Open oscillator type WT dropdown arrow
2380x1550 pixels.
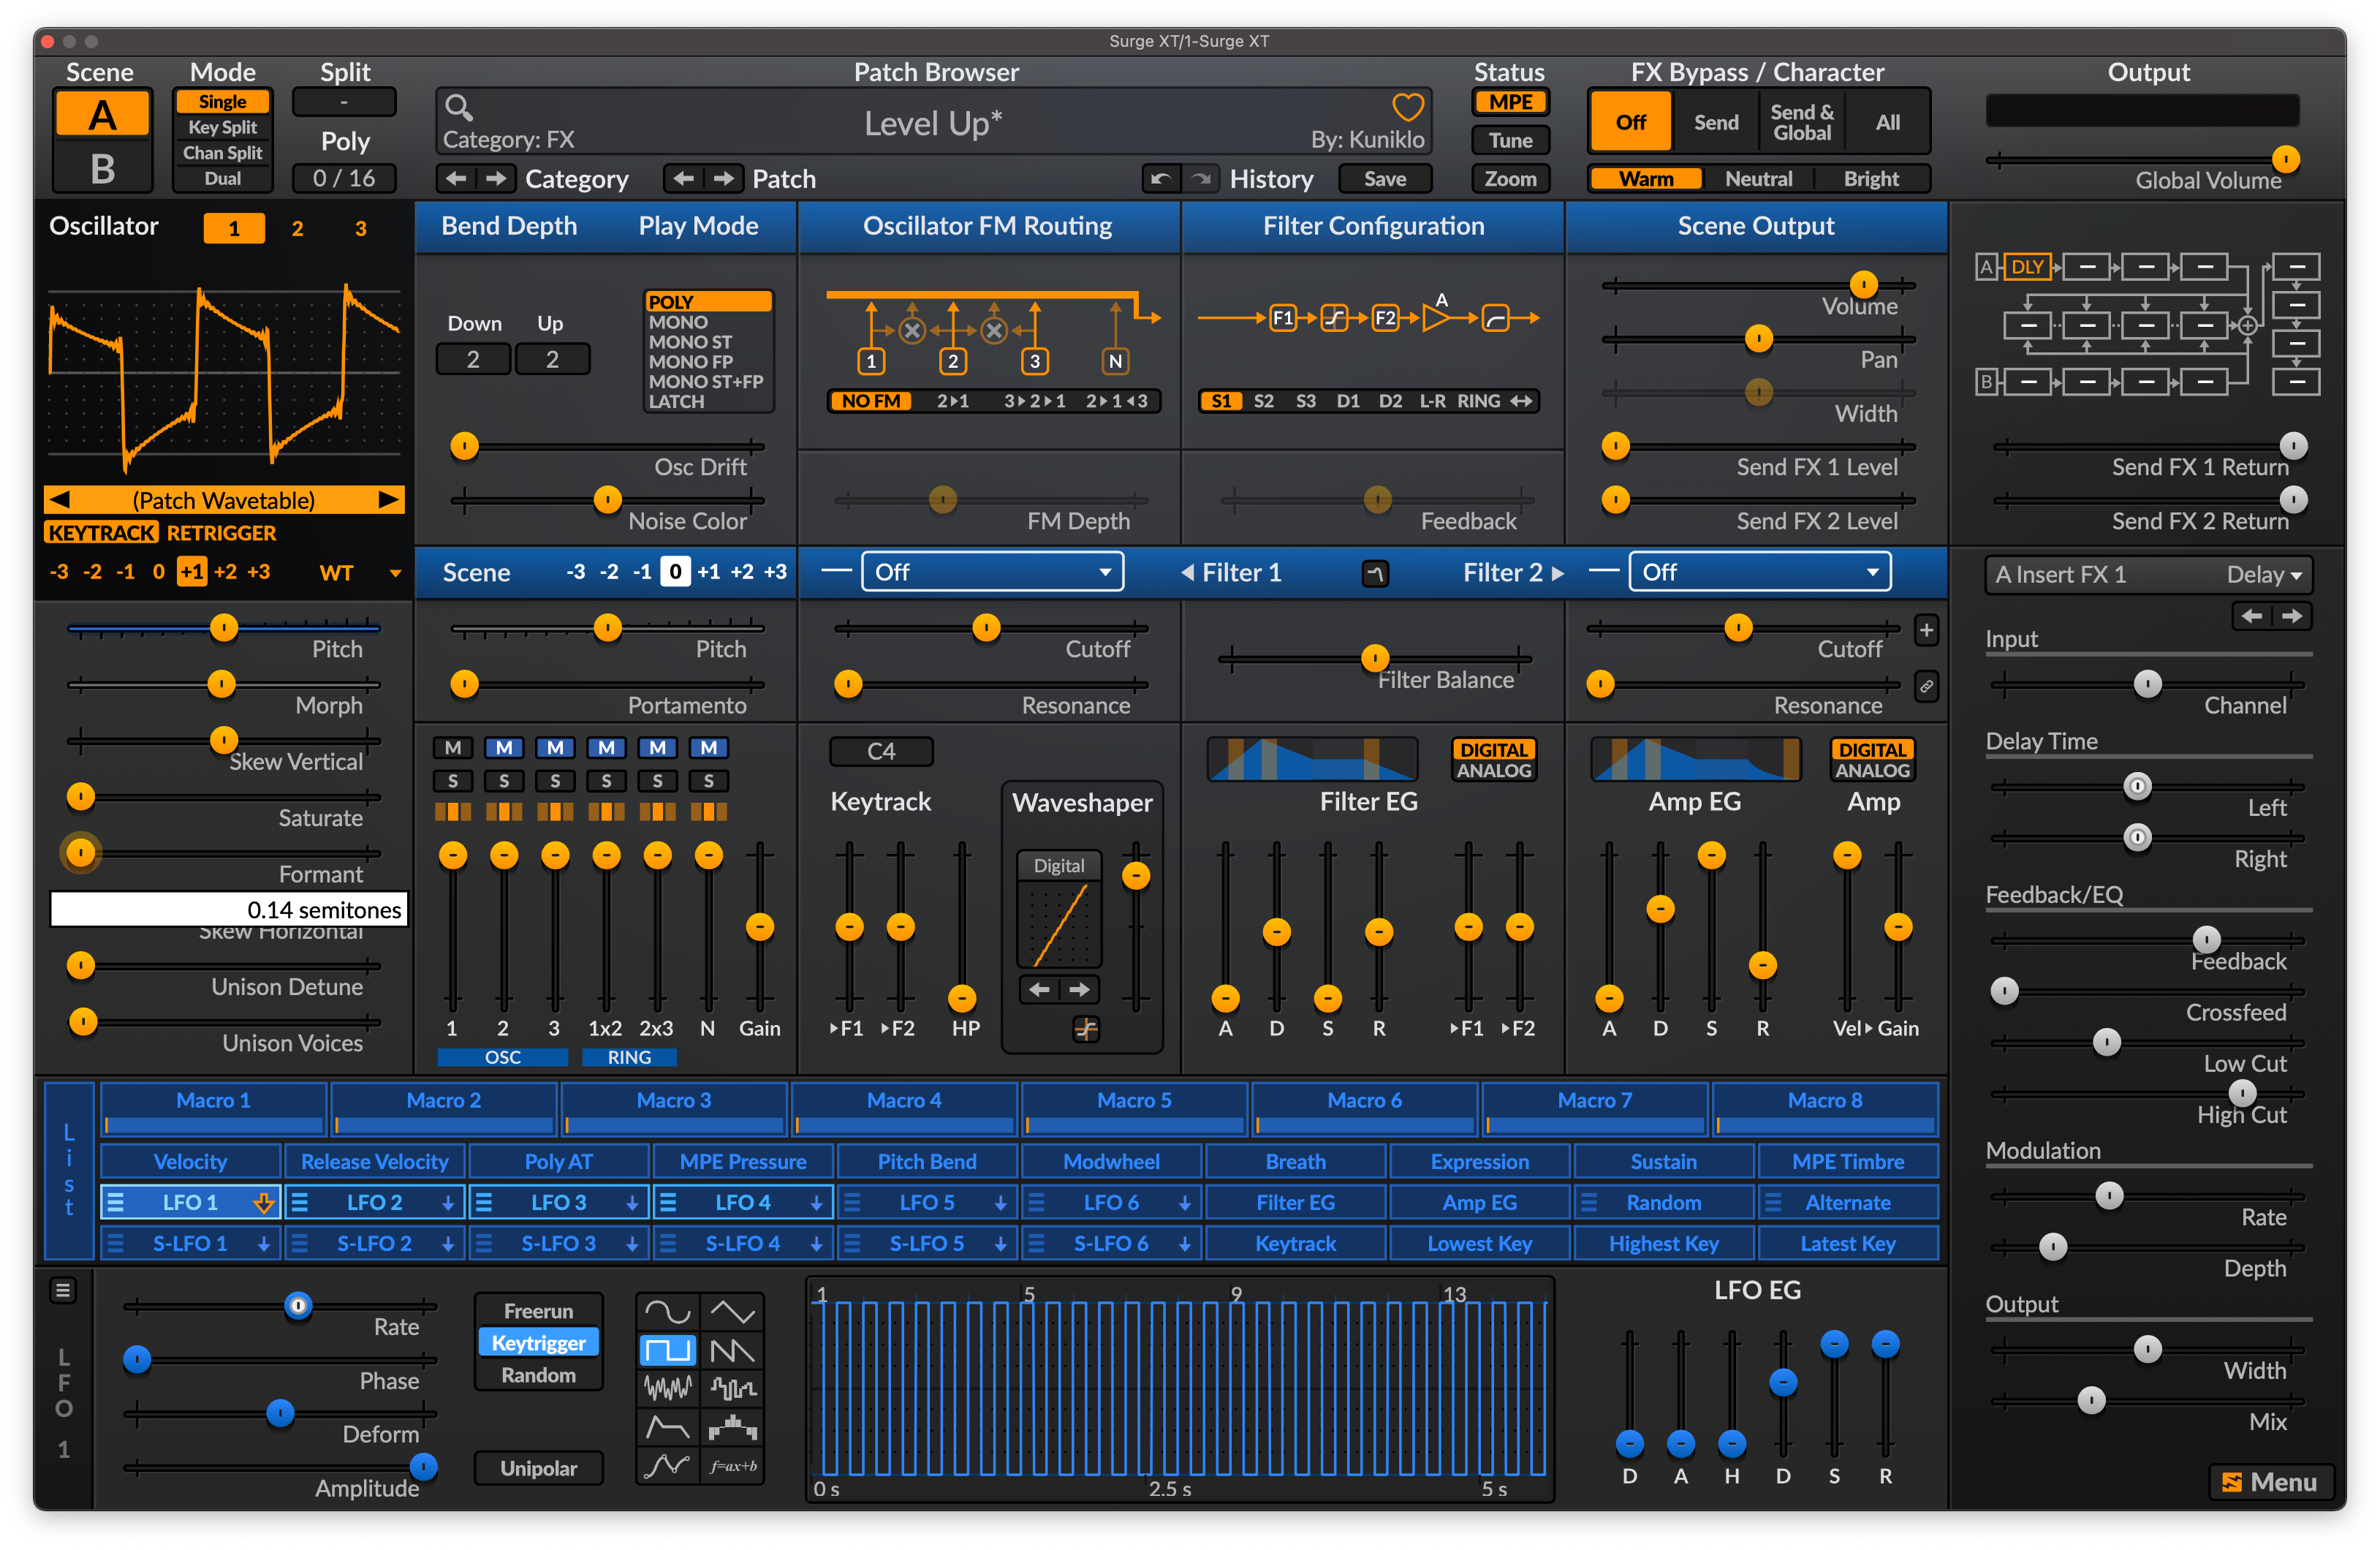[395, 573]
